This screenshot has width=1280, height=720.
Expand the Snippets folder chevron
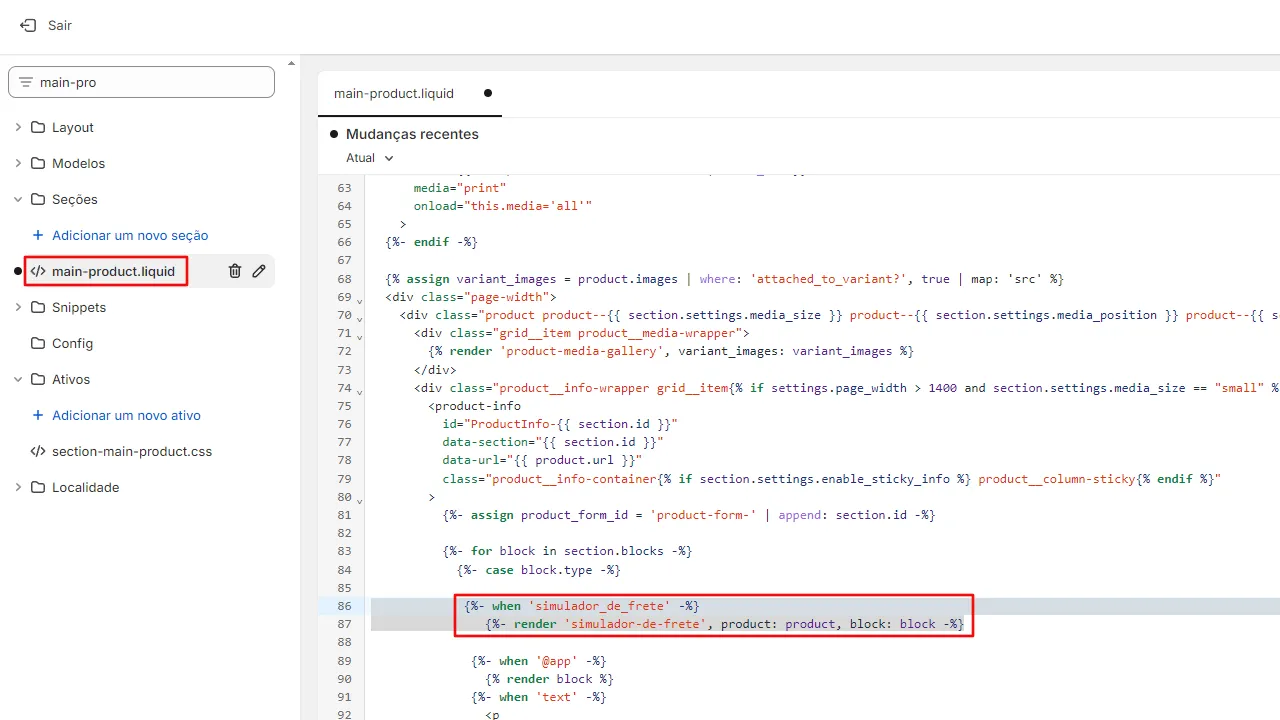coord(18,307)
